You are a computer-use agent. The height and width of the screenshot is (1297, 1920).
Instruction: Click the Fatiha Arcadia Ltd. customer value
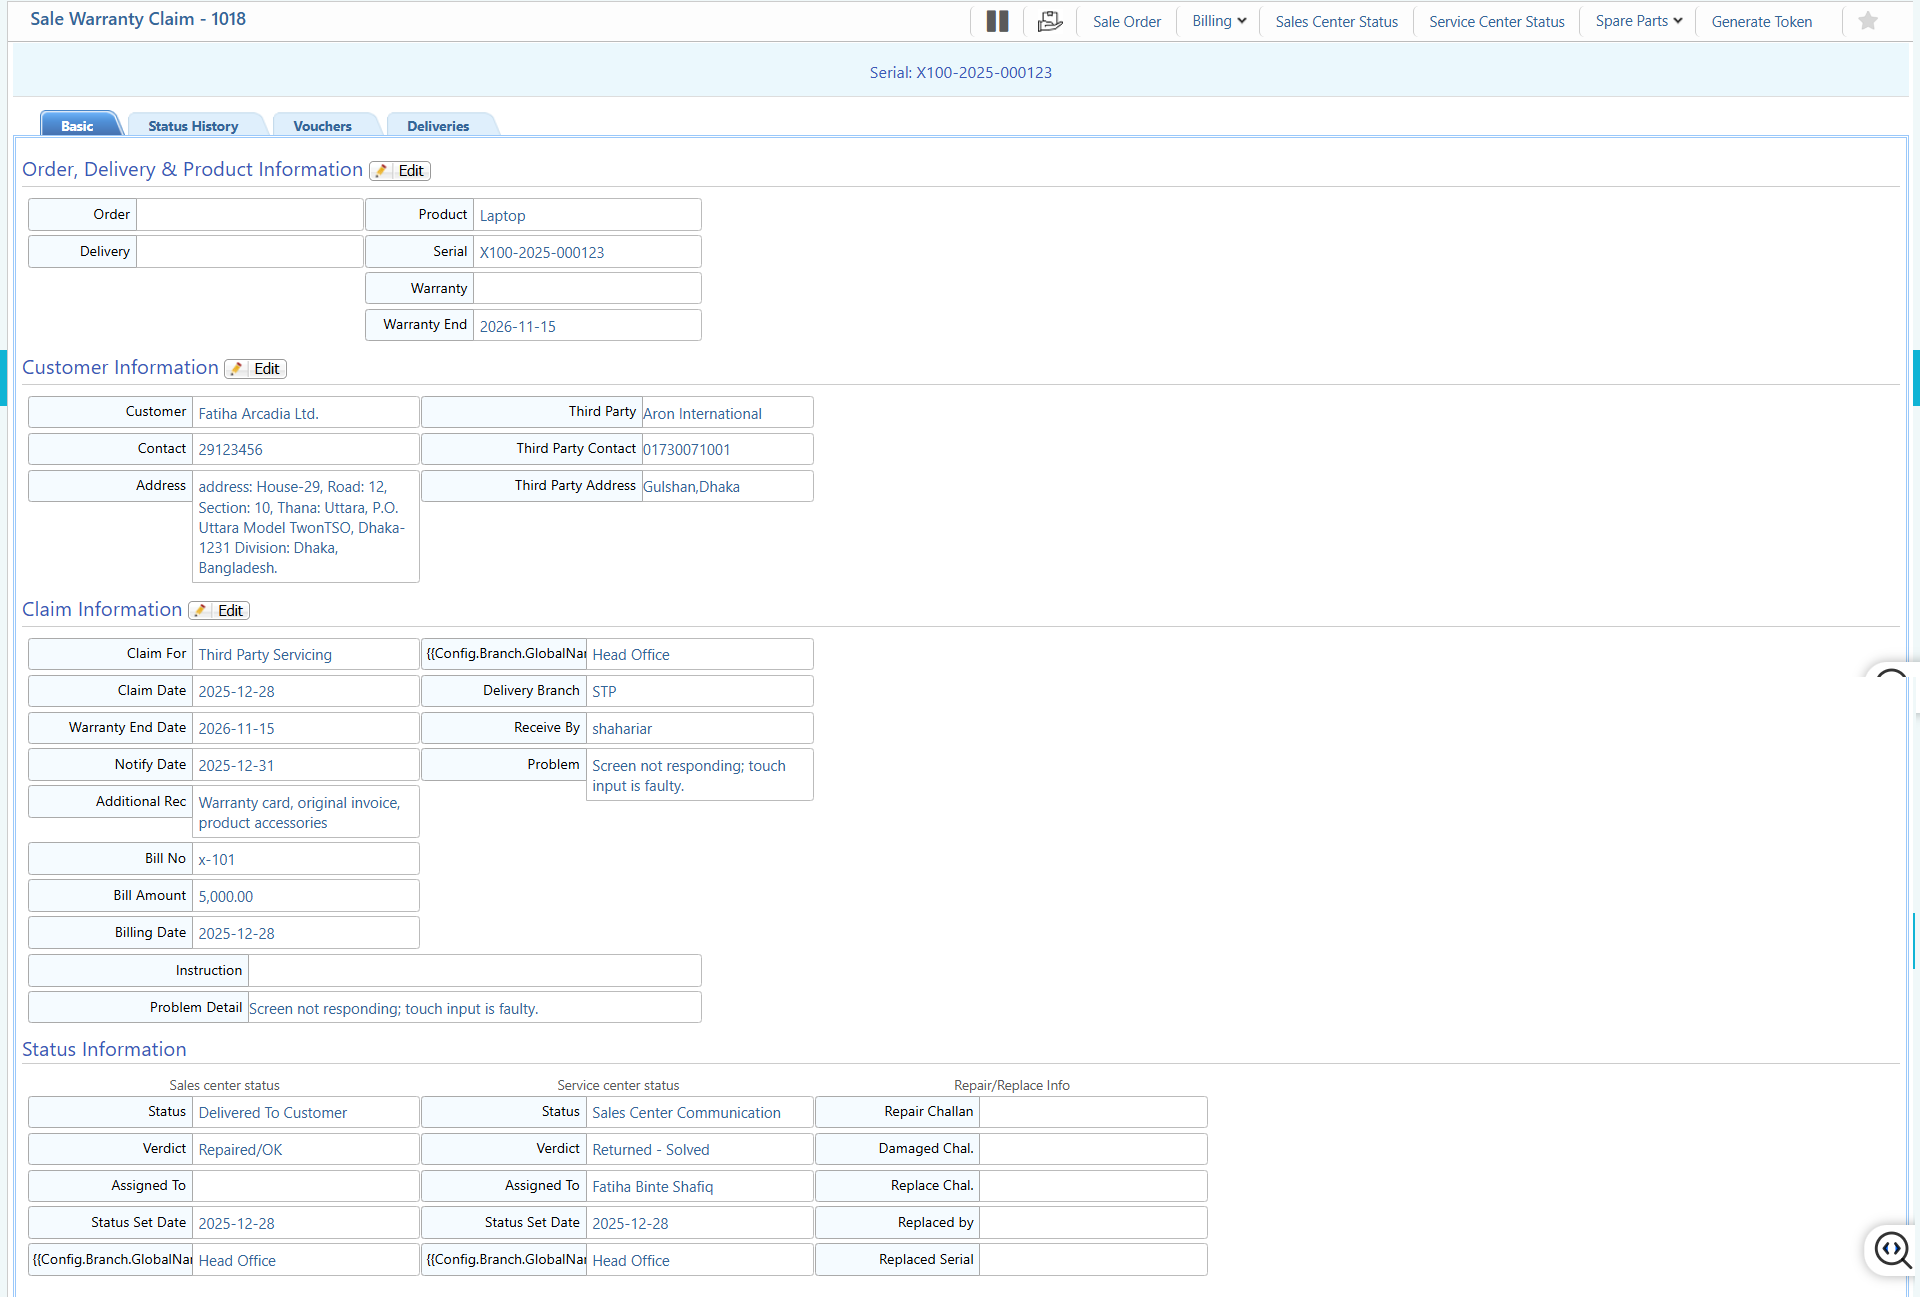click(x=258, y=414)
